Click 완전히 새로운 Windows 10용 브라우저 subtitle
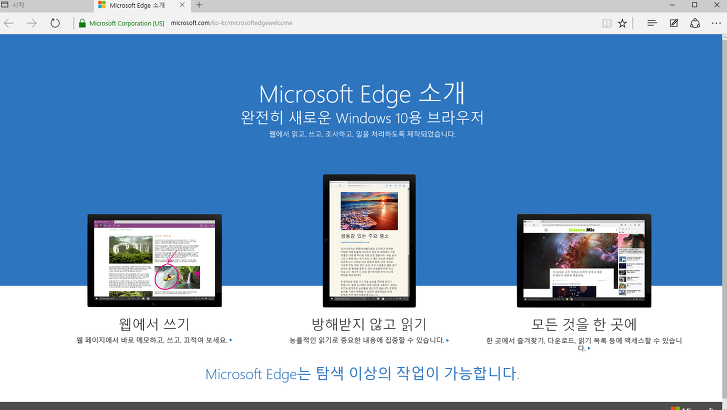 pos(362,117)
